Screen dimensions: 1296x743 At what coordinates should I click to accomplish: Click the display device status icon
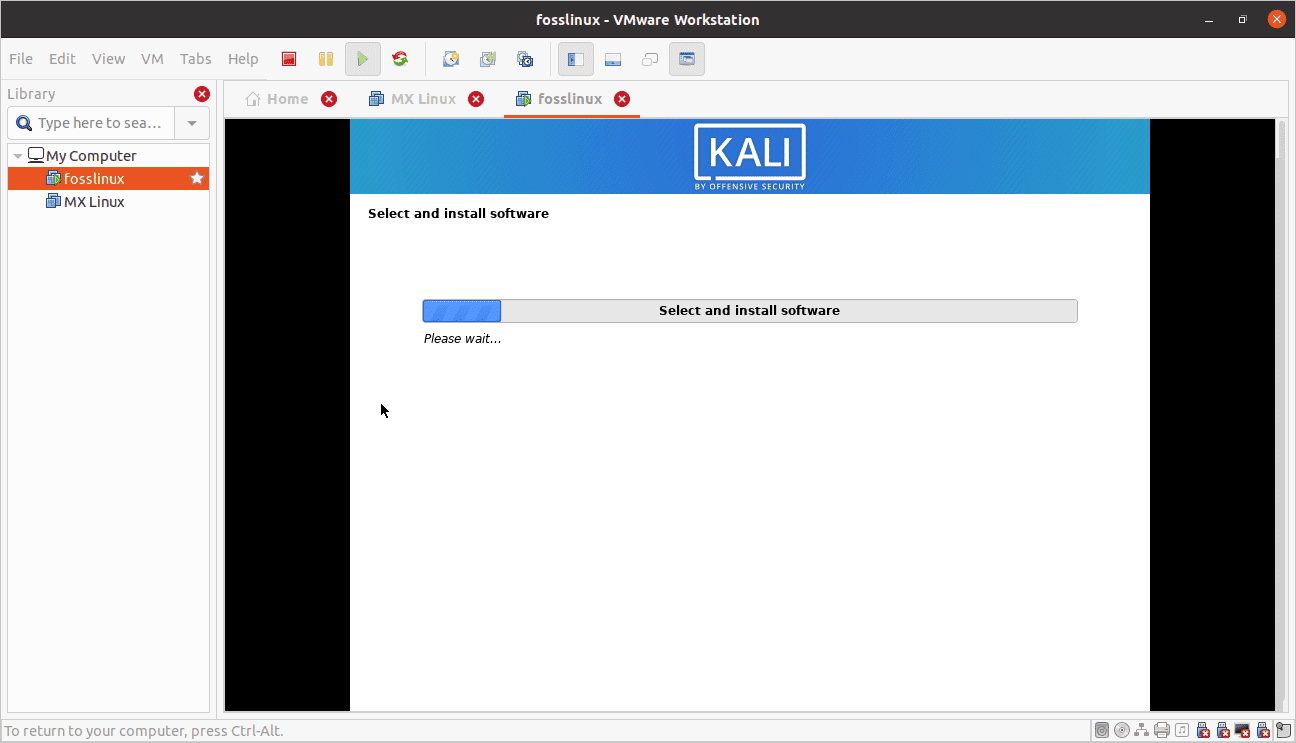[x=1243, y=730]
